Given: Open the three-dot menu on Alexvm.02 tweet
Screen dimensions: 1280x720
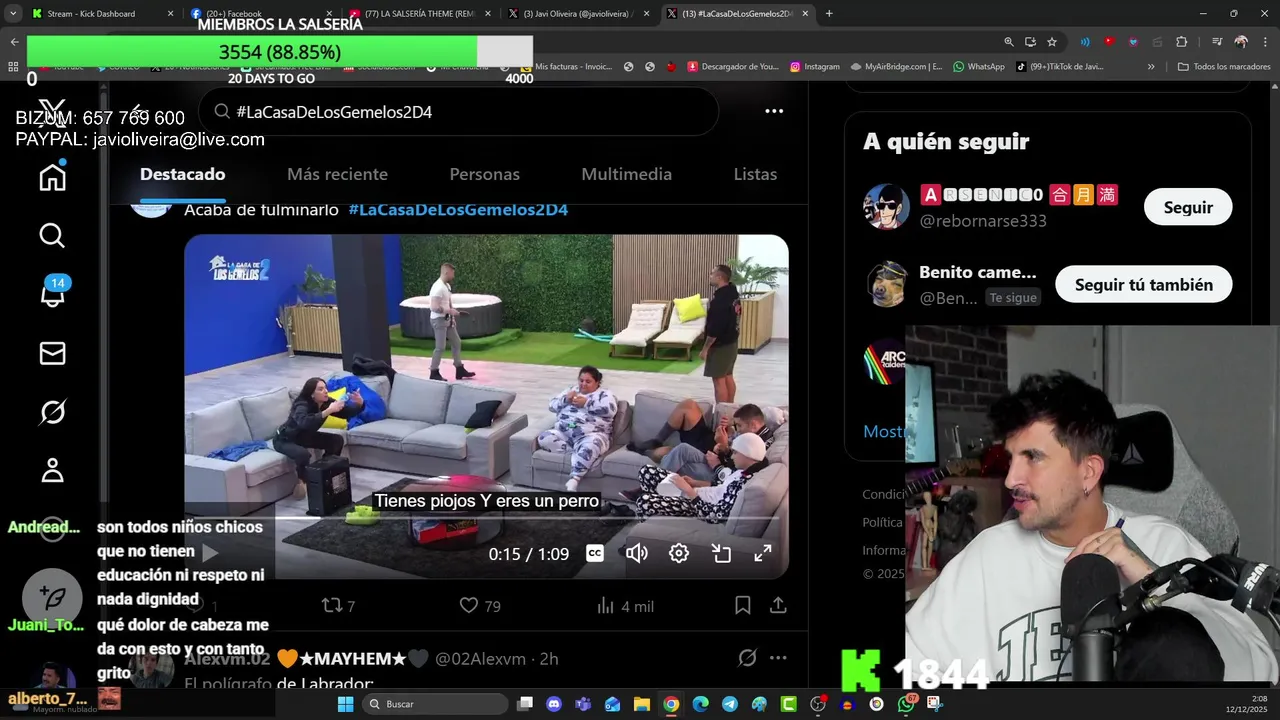Looking at the screenshot, I should point(778,658).
